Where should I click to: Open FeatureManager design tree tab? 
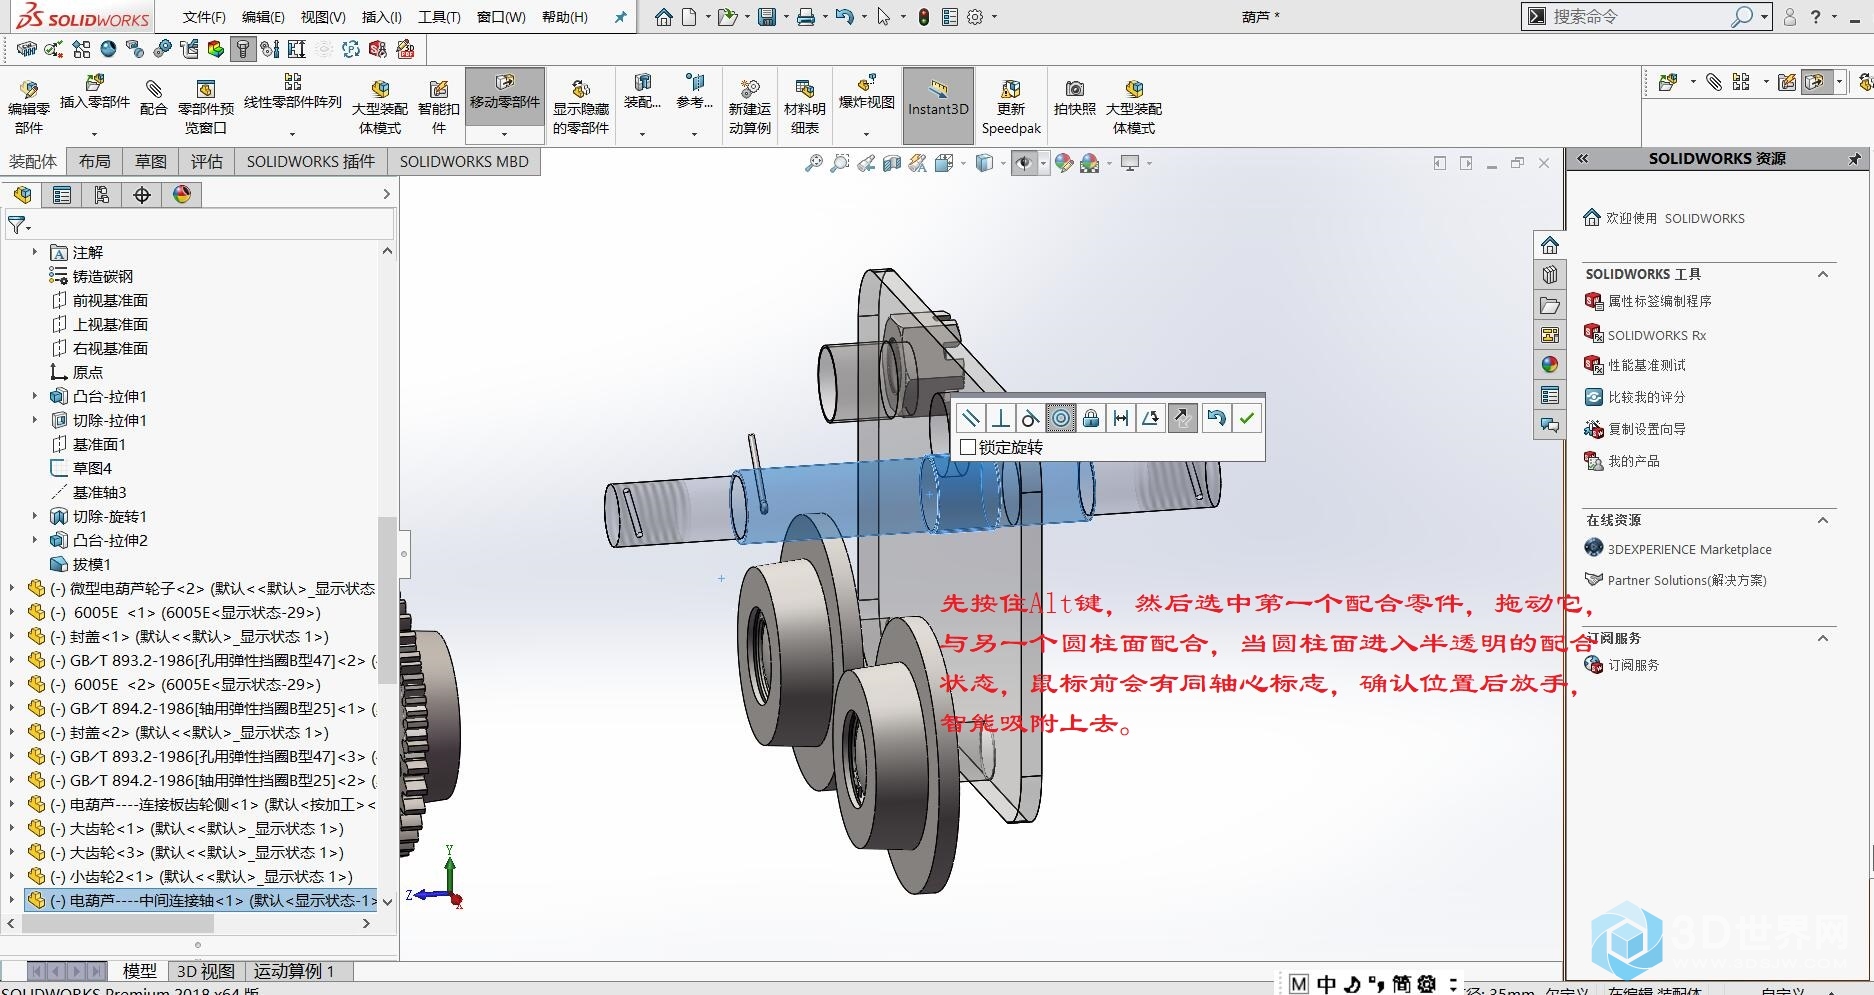click(22, 195)
